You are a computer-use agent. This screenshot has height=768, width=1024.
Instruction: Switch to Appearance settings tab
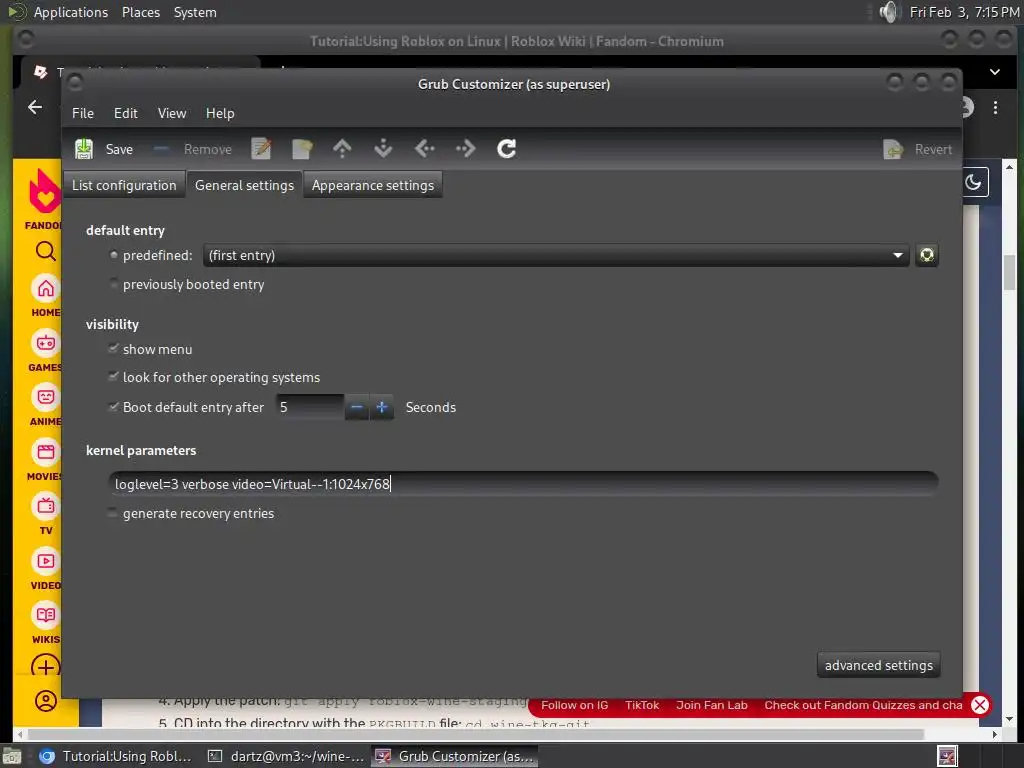[373, 185]
